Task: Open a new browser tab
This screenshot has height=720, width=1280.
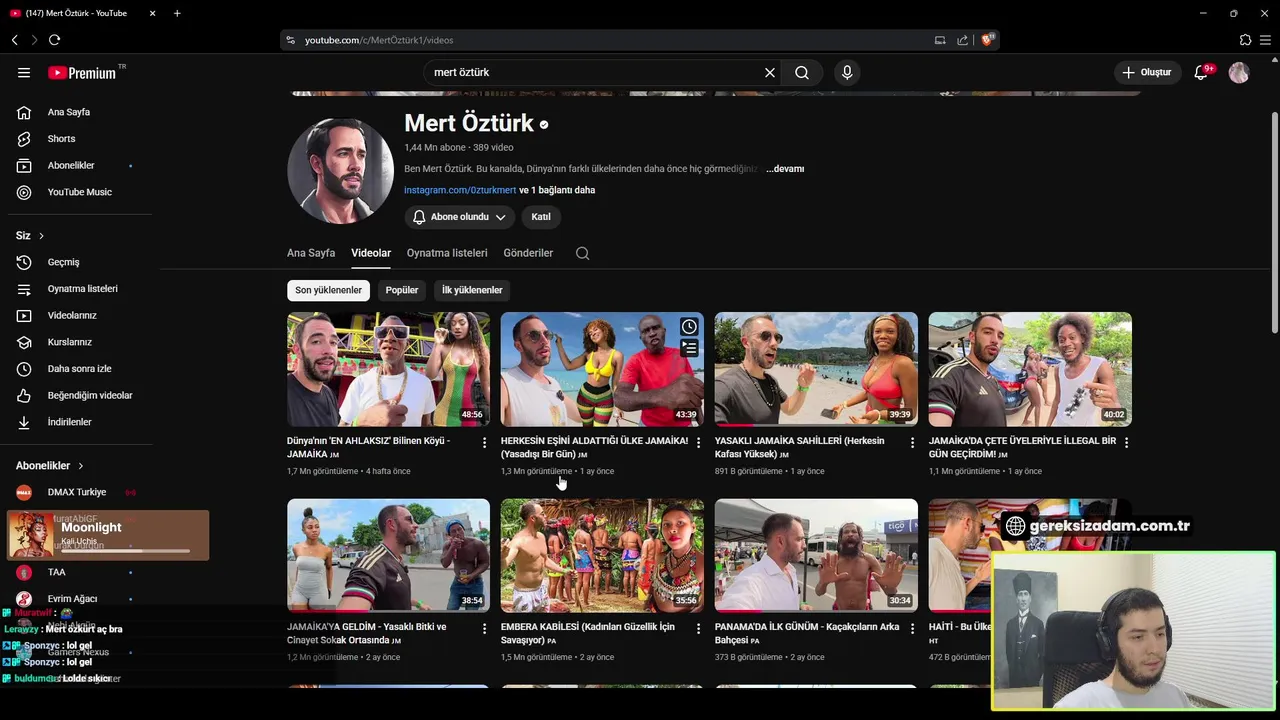Action: [177, 13]
